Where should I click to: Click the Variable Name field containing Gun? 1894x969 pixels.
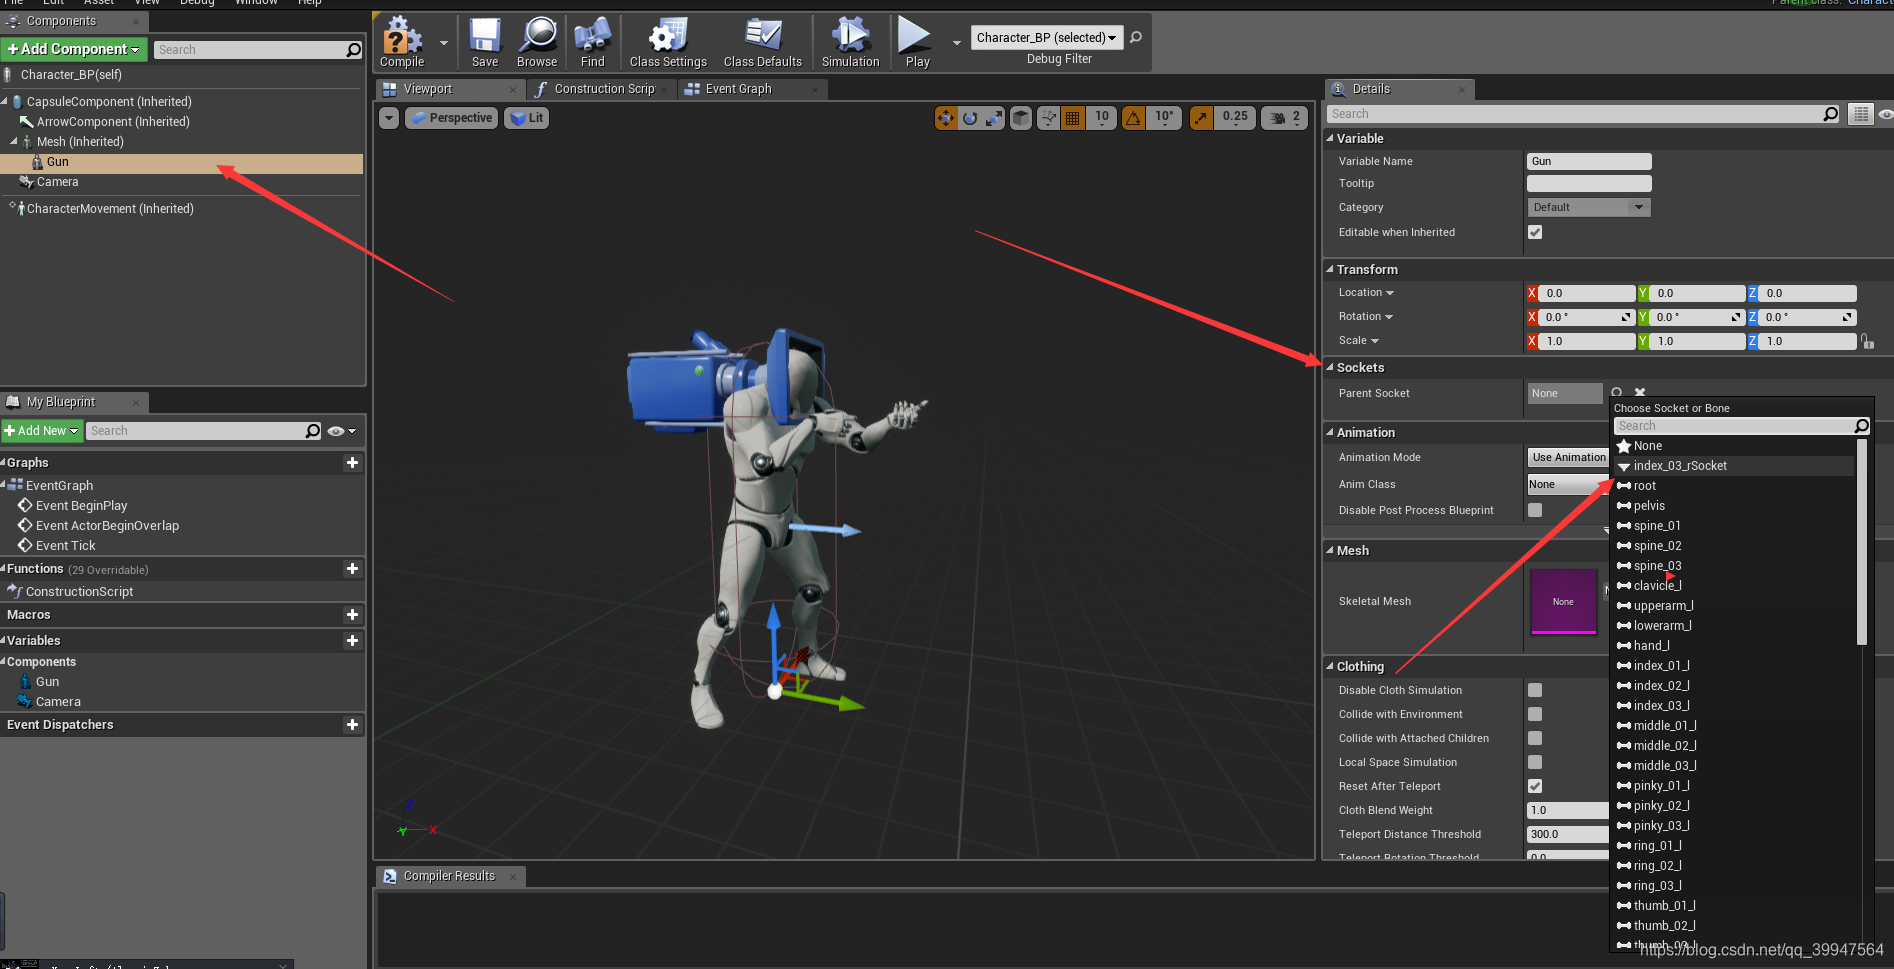(x=1589, y=161)
